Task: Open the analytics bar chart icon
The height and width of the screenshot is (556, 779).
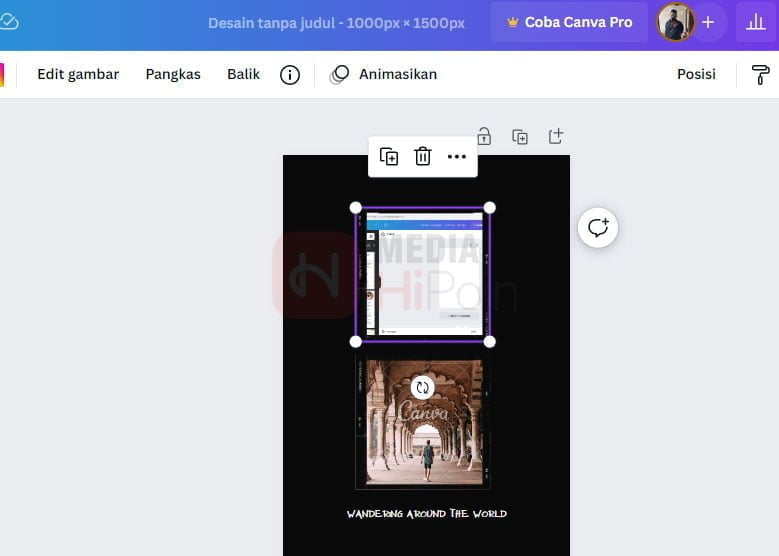Action: click(755, 22)
